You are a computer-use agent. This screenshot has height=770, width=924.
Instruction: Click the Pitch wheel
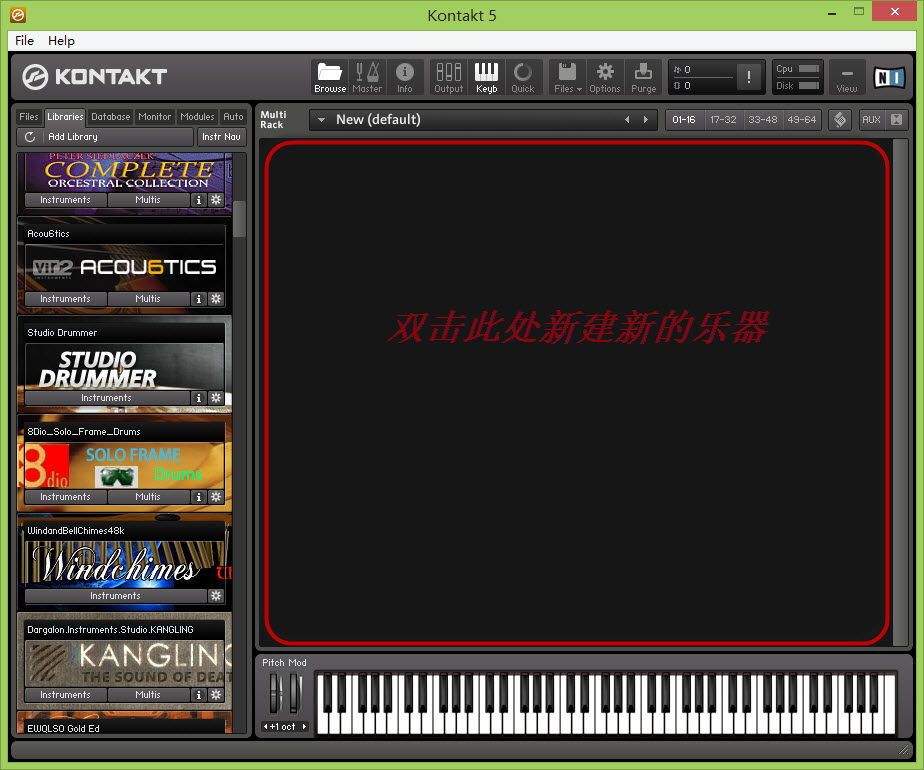coord(275,693)
